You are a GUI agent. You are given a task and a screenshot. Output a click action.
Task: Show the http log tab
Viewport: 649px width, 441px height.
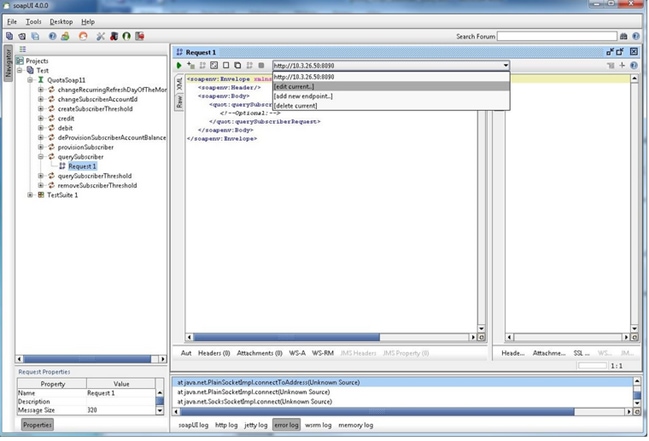pyautogui.click(x=226, y=425)
